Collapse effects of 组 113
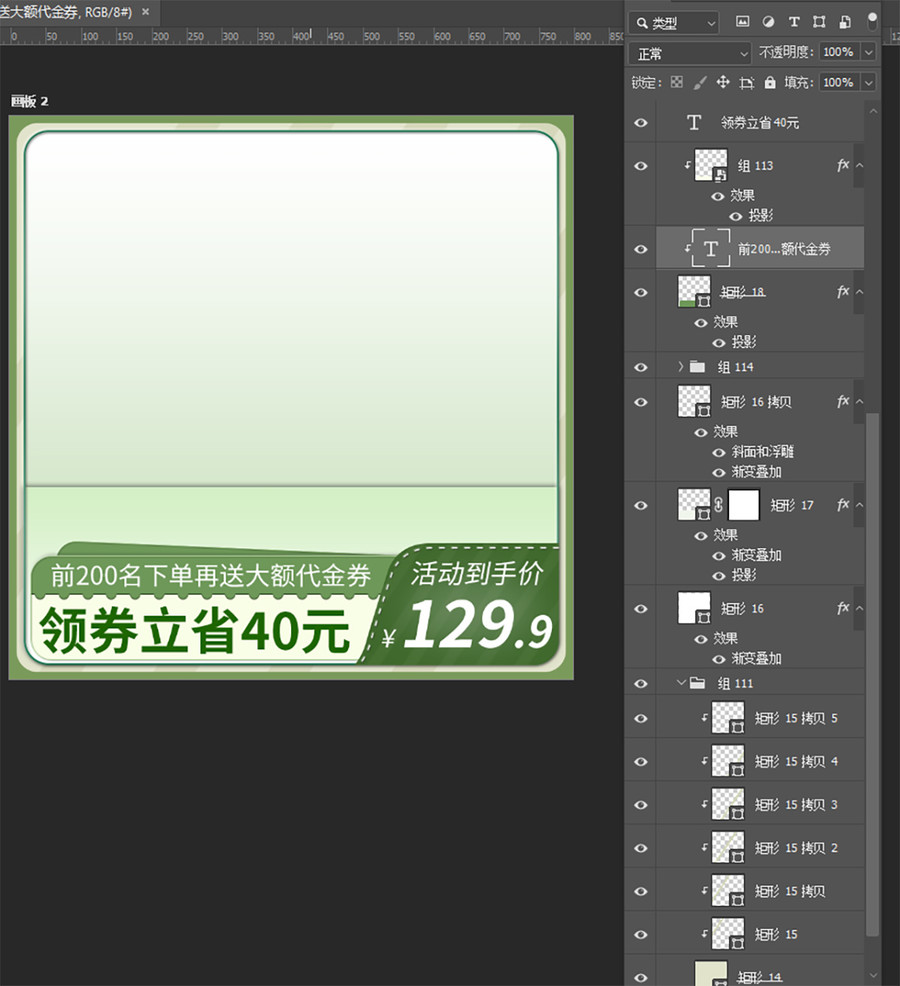This screenshot has height=986, width=900. tap(859, 165)
